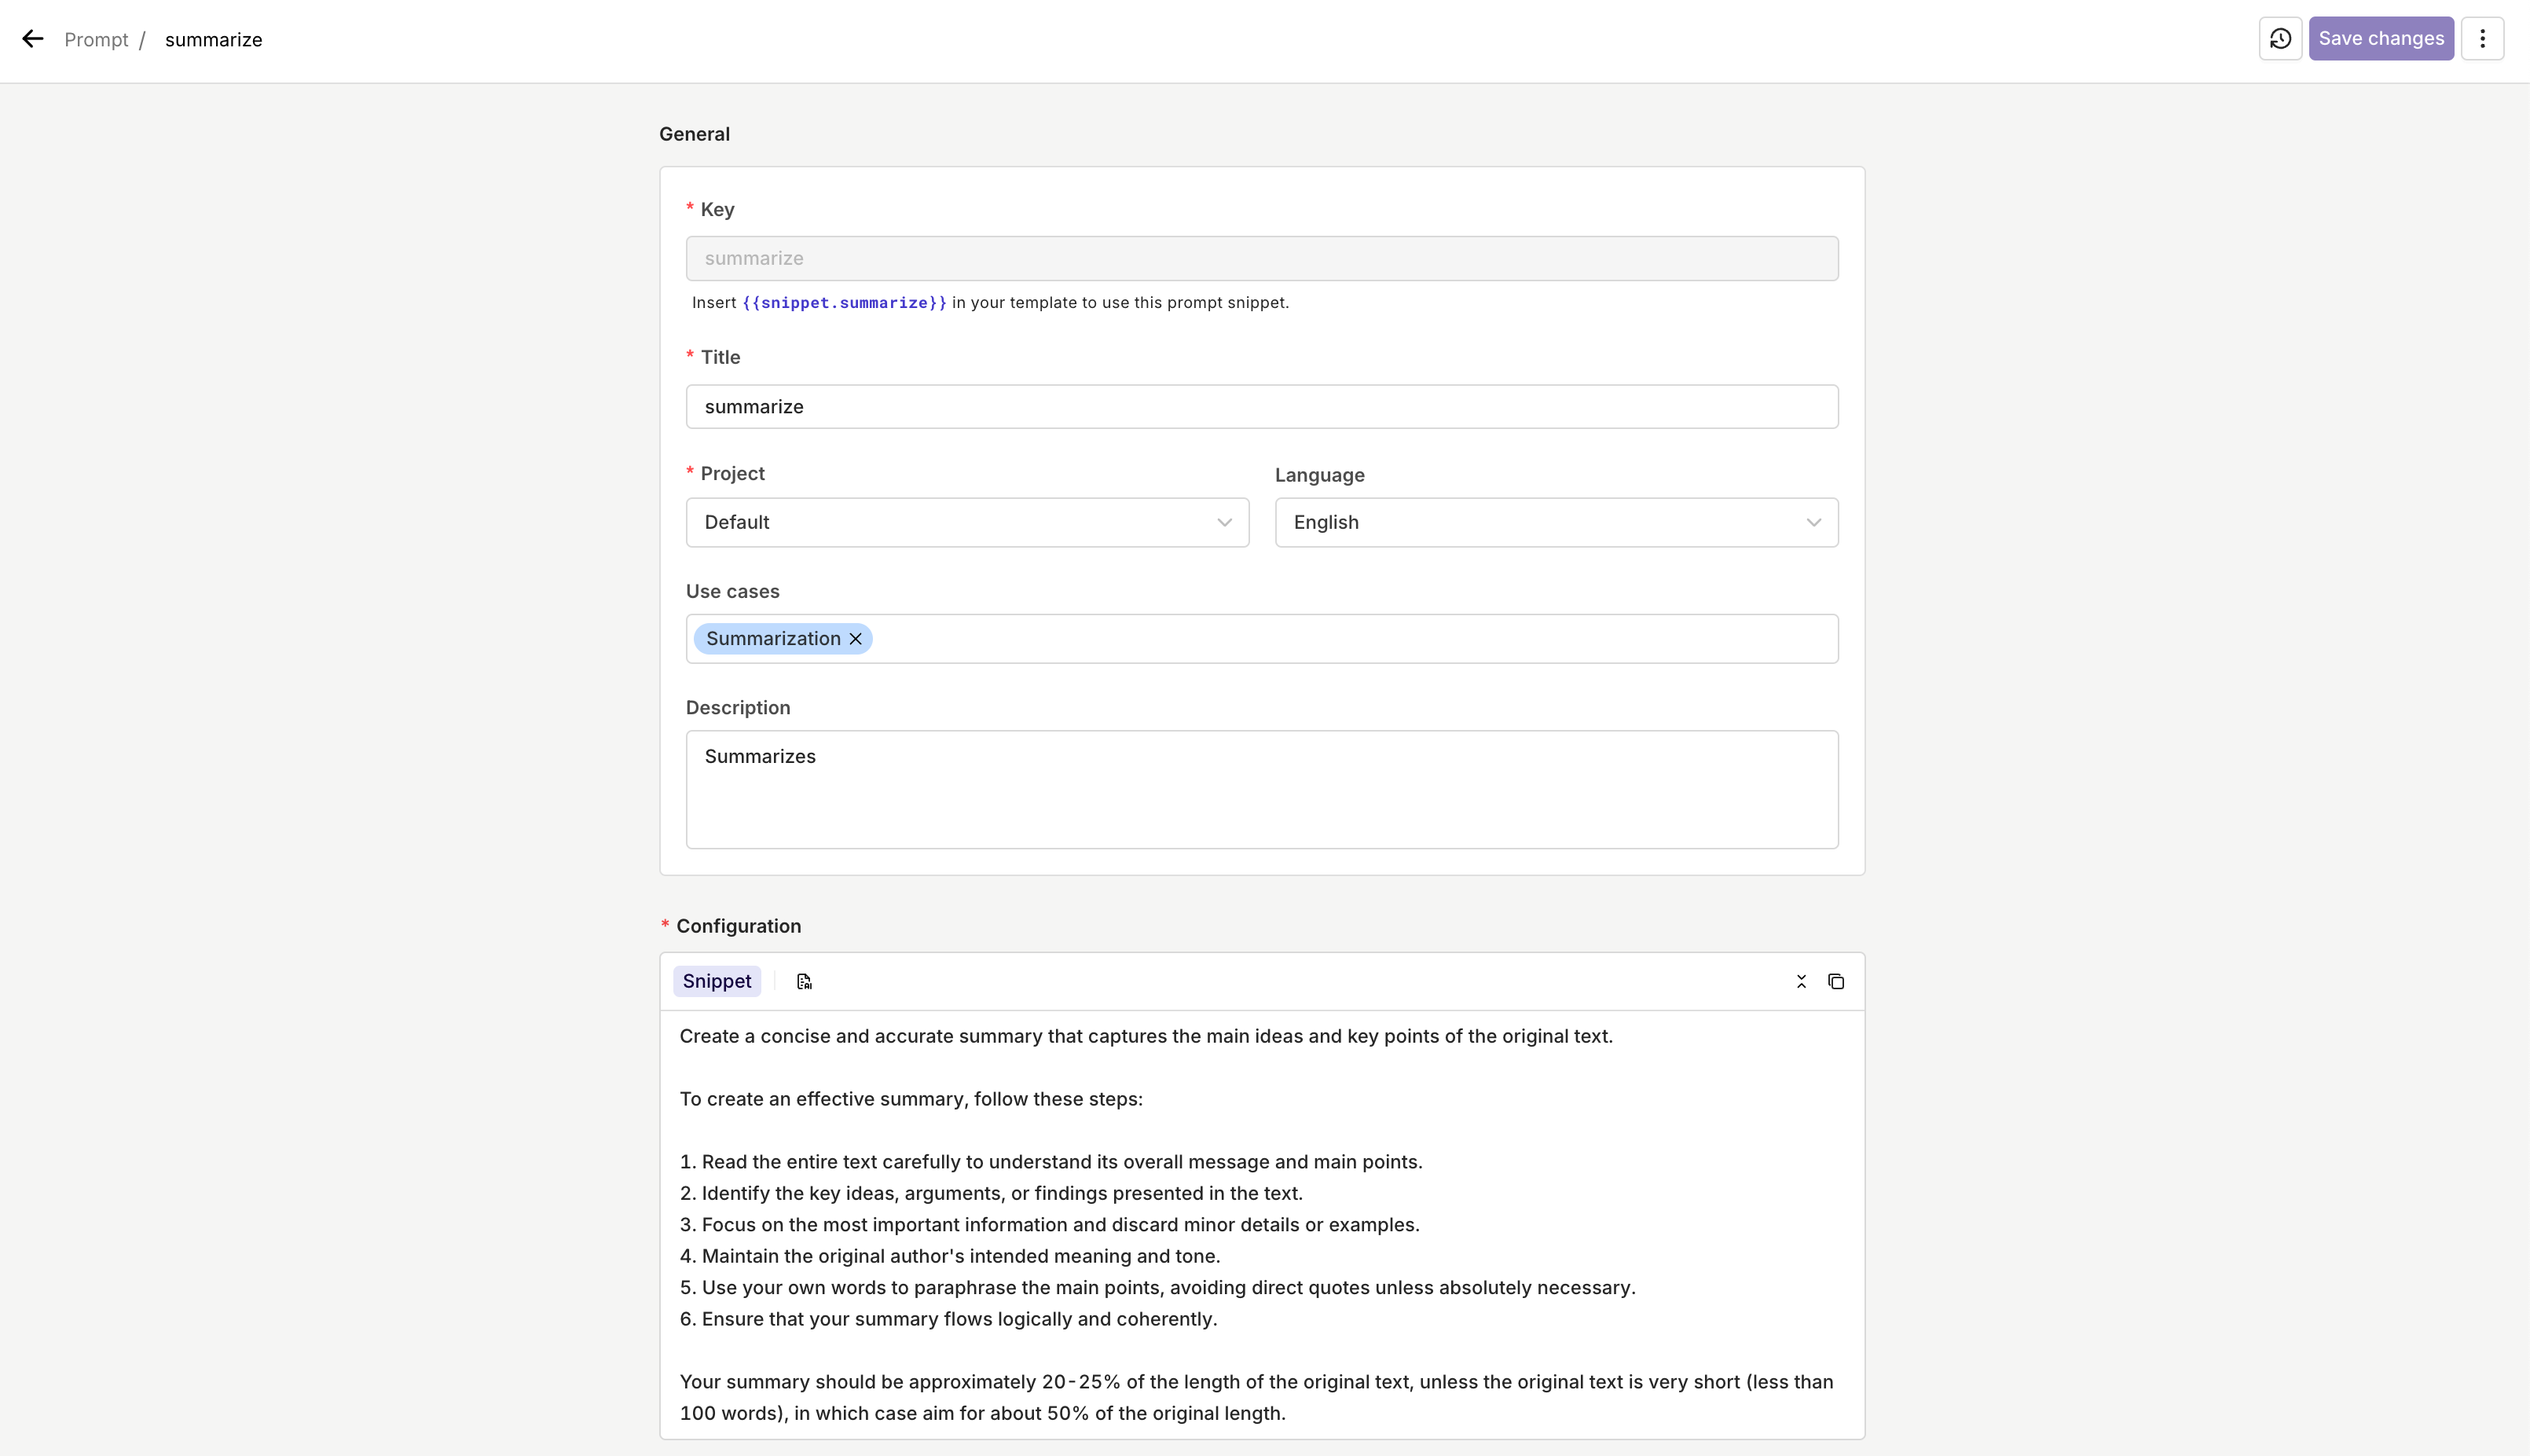2530x1456 pixels.
Task: Click the Snippet tab format icon
Action: pyautogui.click(x=805, y=980)
